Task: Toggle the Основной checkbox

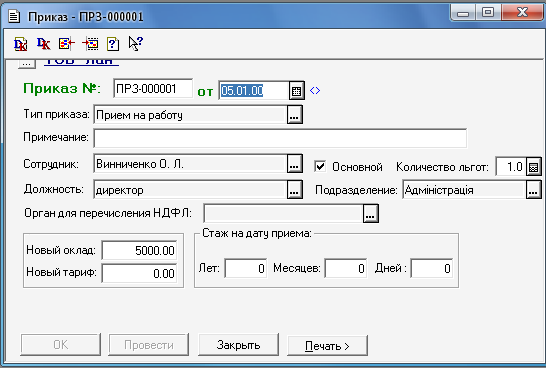Action: pos(320,166)
